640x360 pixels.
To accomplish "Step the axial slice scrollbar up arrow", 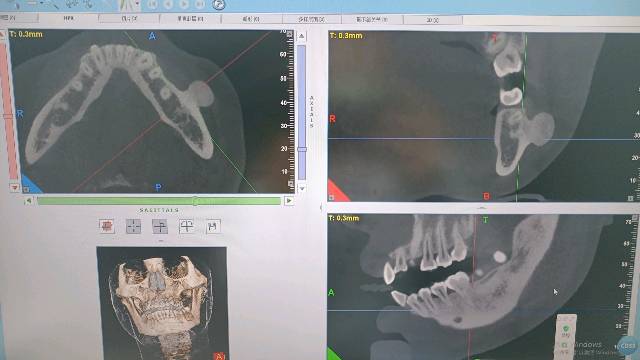I will click(x=302, y=36).
